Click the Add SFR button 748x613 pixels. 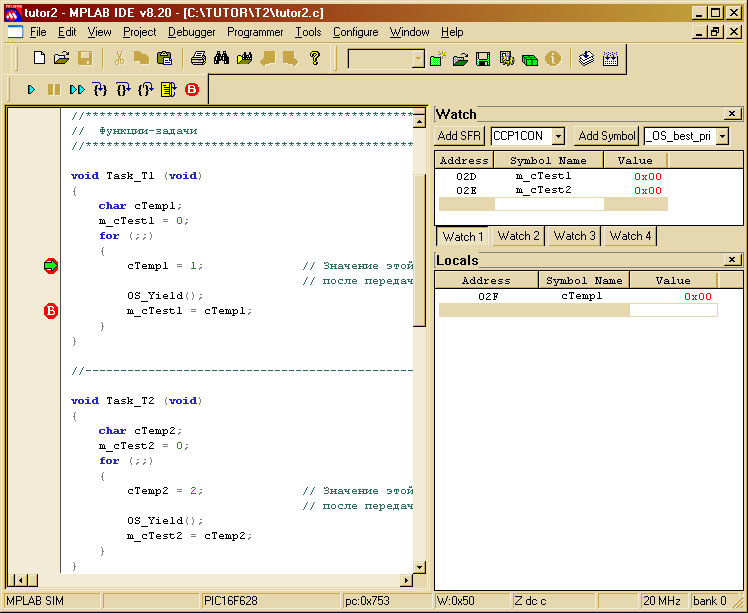click(x=459, y=136)
